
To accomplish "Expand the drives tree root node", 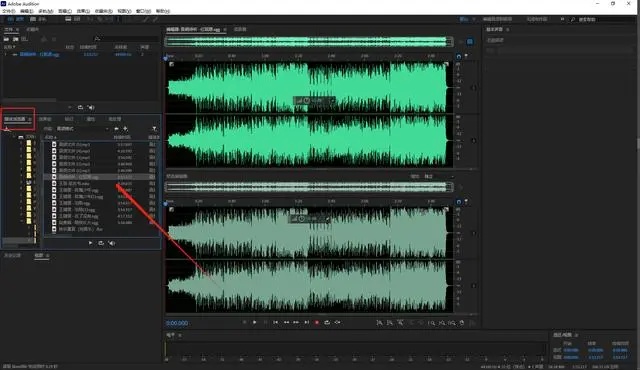I will [14, 137].
